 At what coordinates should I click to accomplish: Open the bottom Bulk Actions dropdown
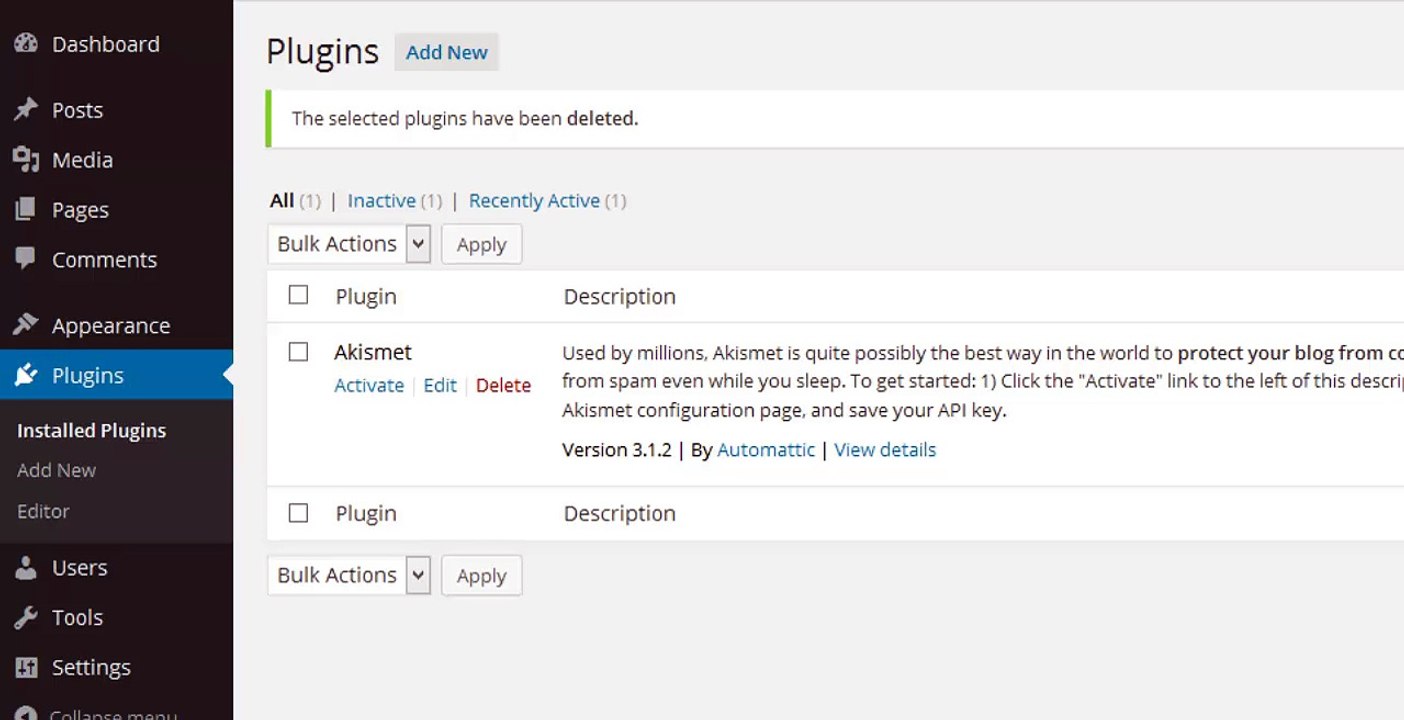coord(349,575)
